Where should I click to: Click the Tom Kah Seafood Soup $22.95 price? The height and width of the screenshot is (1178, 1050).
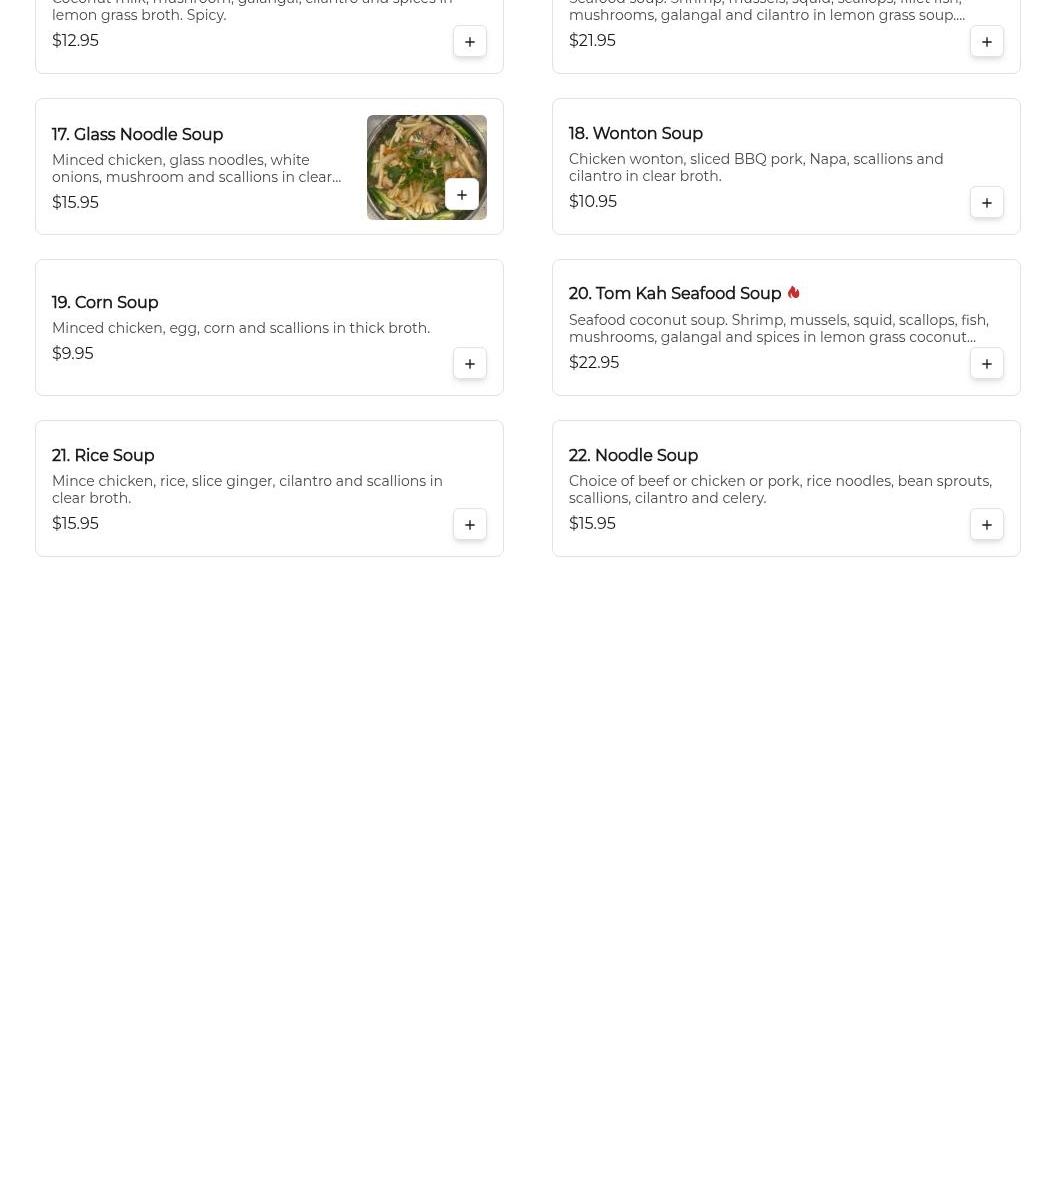click(x=594, y=362)
